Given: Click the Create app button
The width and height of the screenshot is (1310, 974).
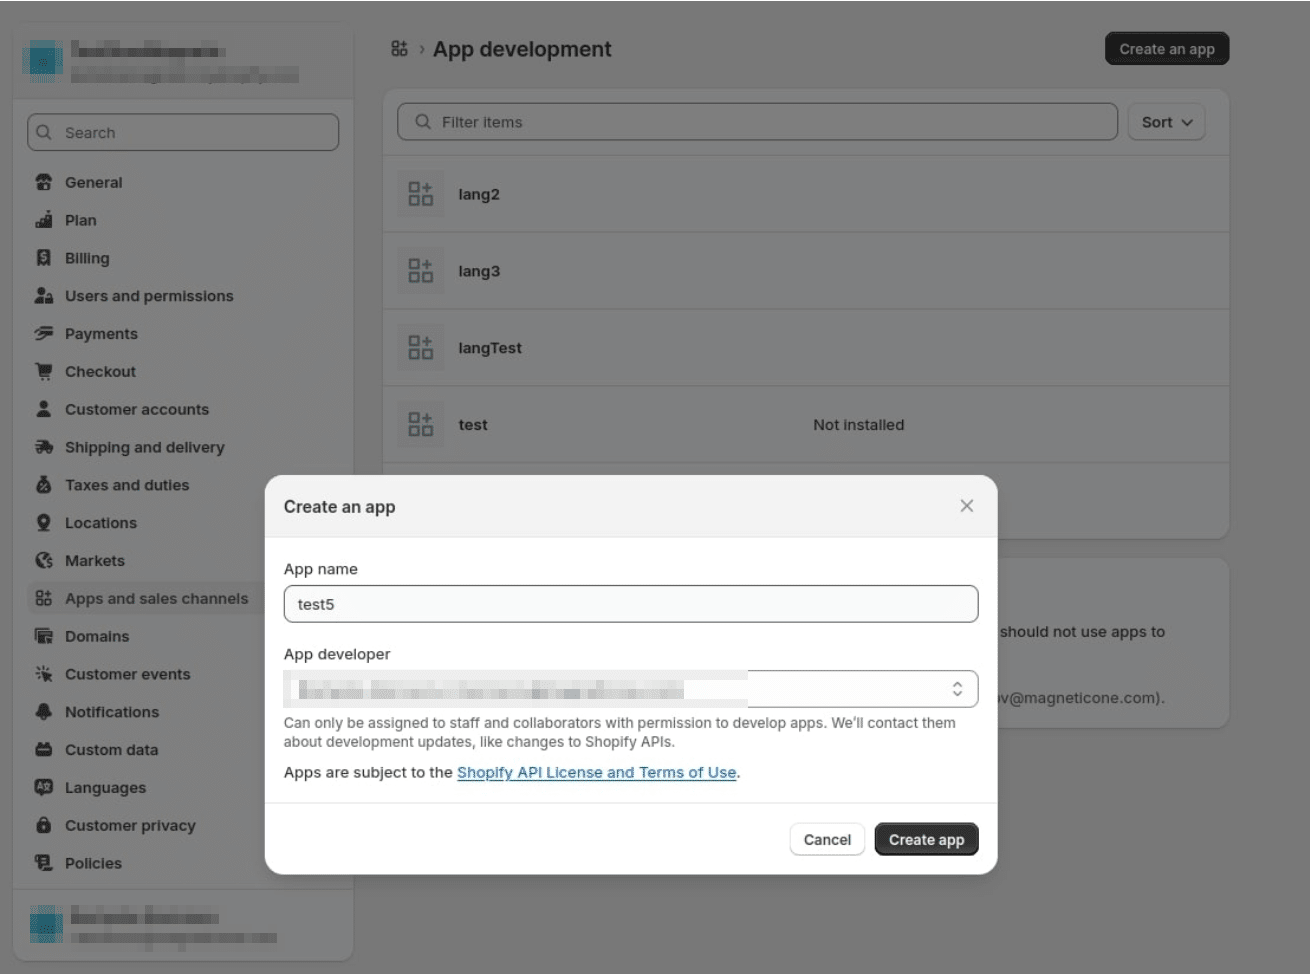Looking at the screenshot, I should point(926,840).
